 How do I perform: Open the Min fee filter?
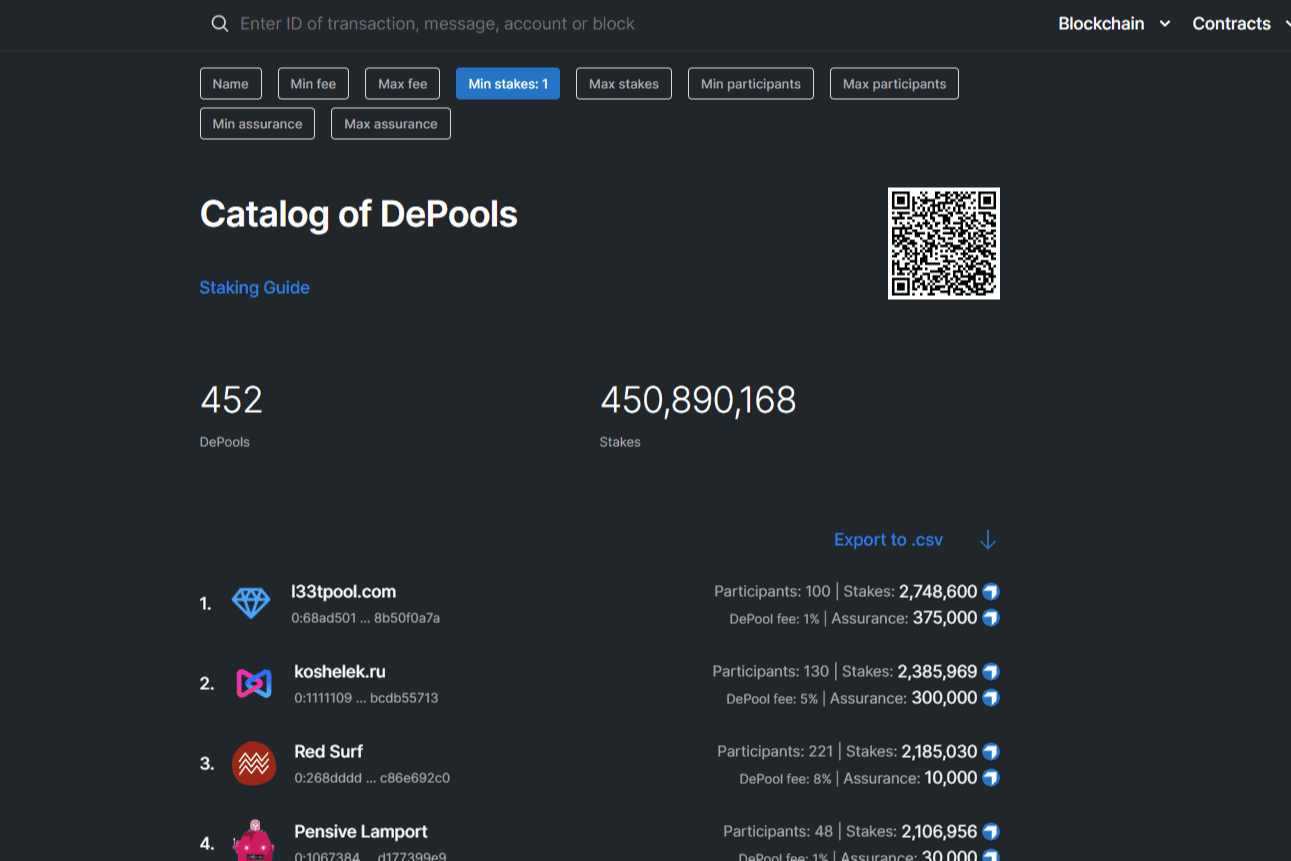point(313,83)
